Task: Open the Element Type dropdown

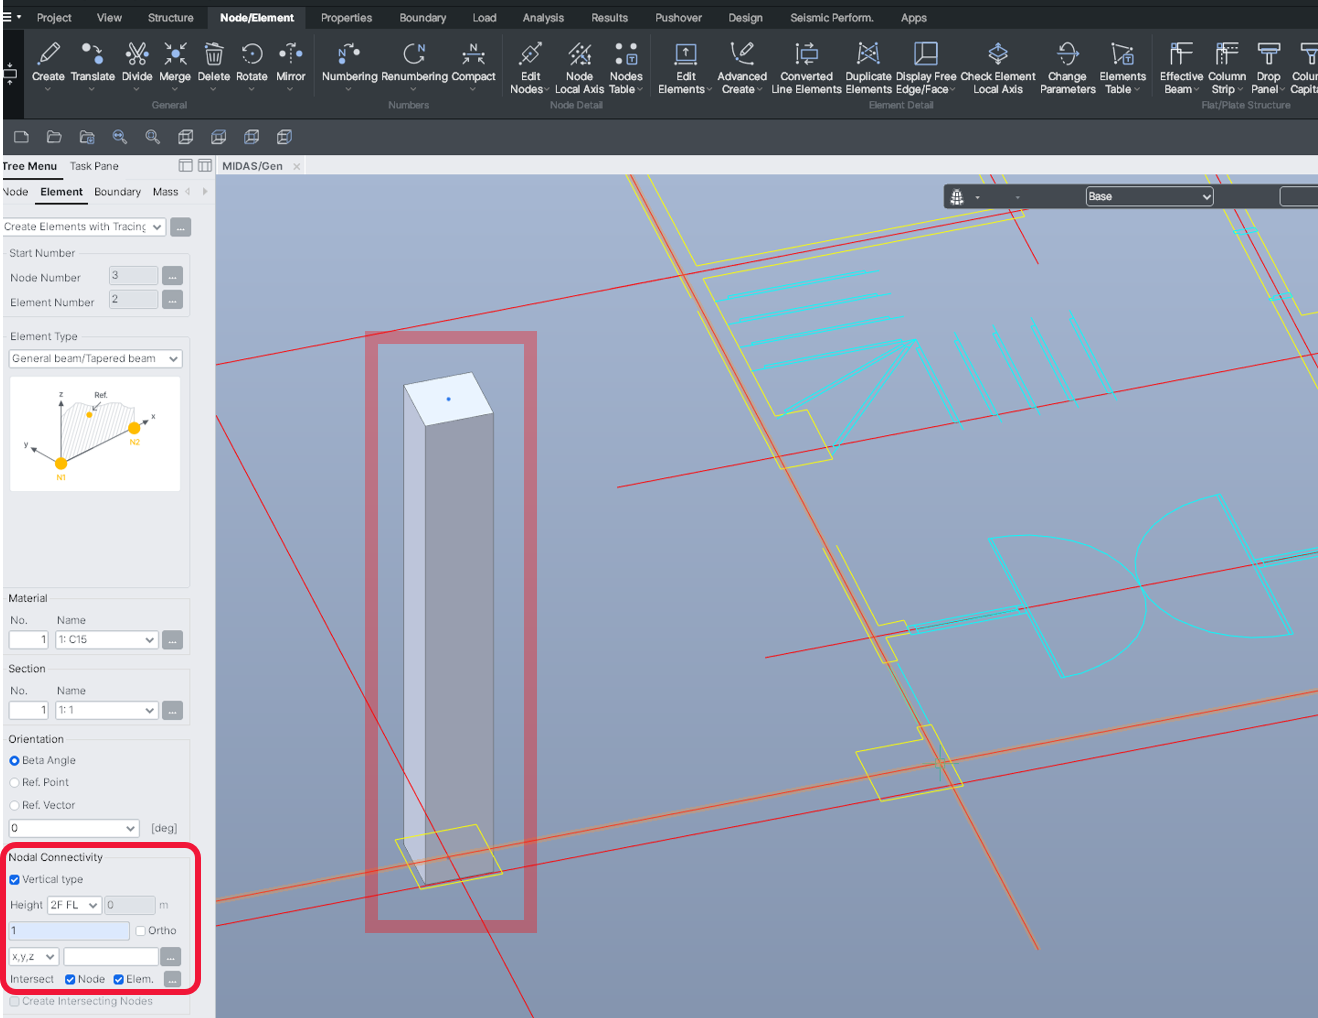Action: click(x=95, y=359)
